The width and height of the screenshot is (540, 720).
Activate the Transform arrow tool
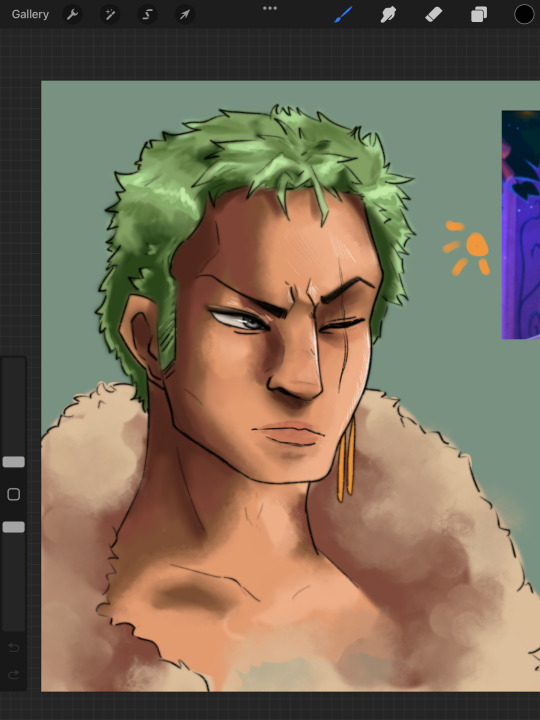(185, 15)
